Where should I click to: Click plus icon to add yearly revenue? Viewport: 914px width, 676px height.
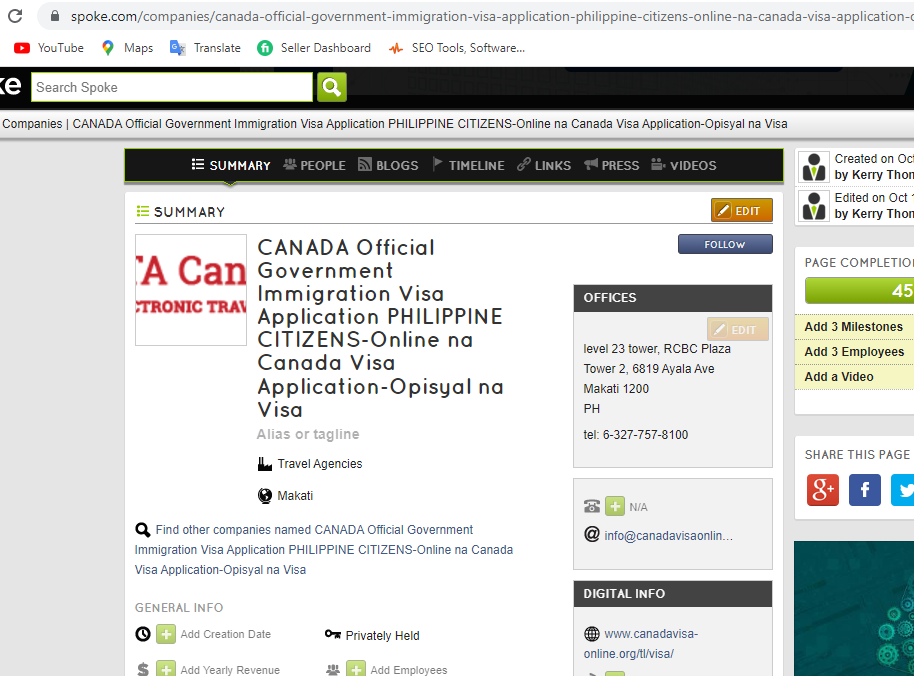click(166, 669)
